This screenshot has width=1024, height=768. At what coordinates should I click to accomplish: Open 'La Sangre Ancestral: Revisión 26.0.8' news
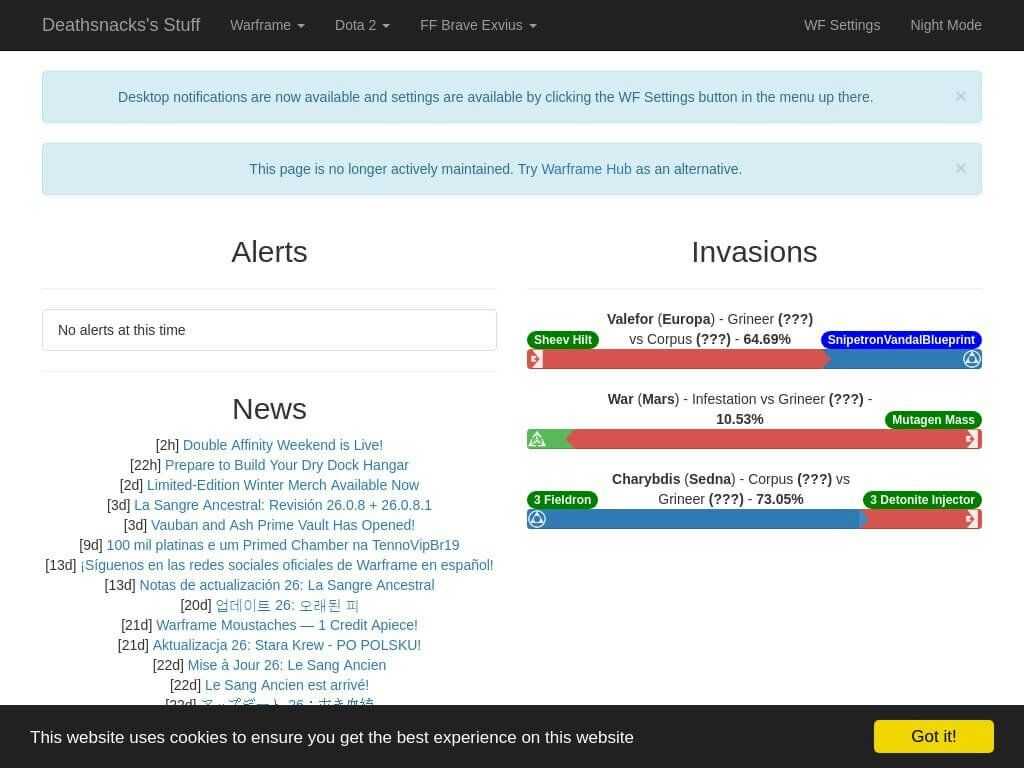click(x=283, y=505)
